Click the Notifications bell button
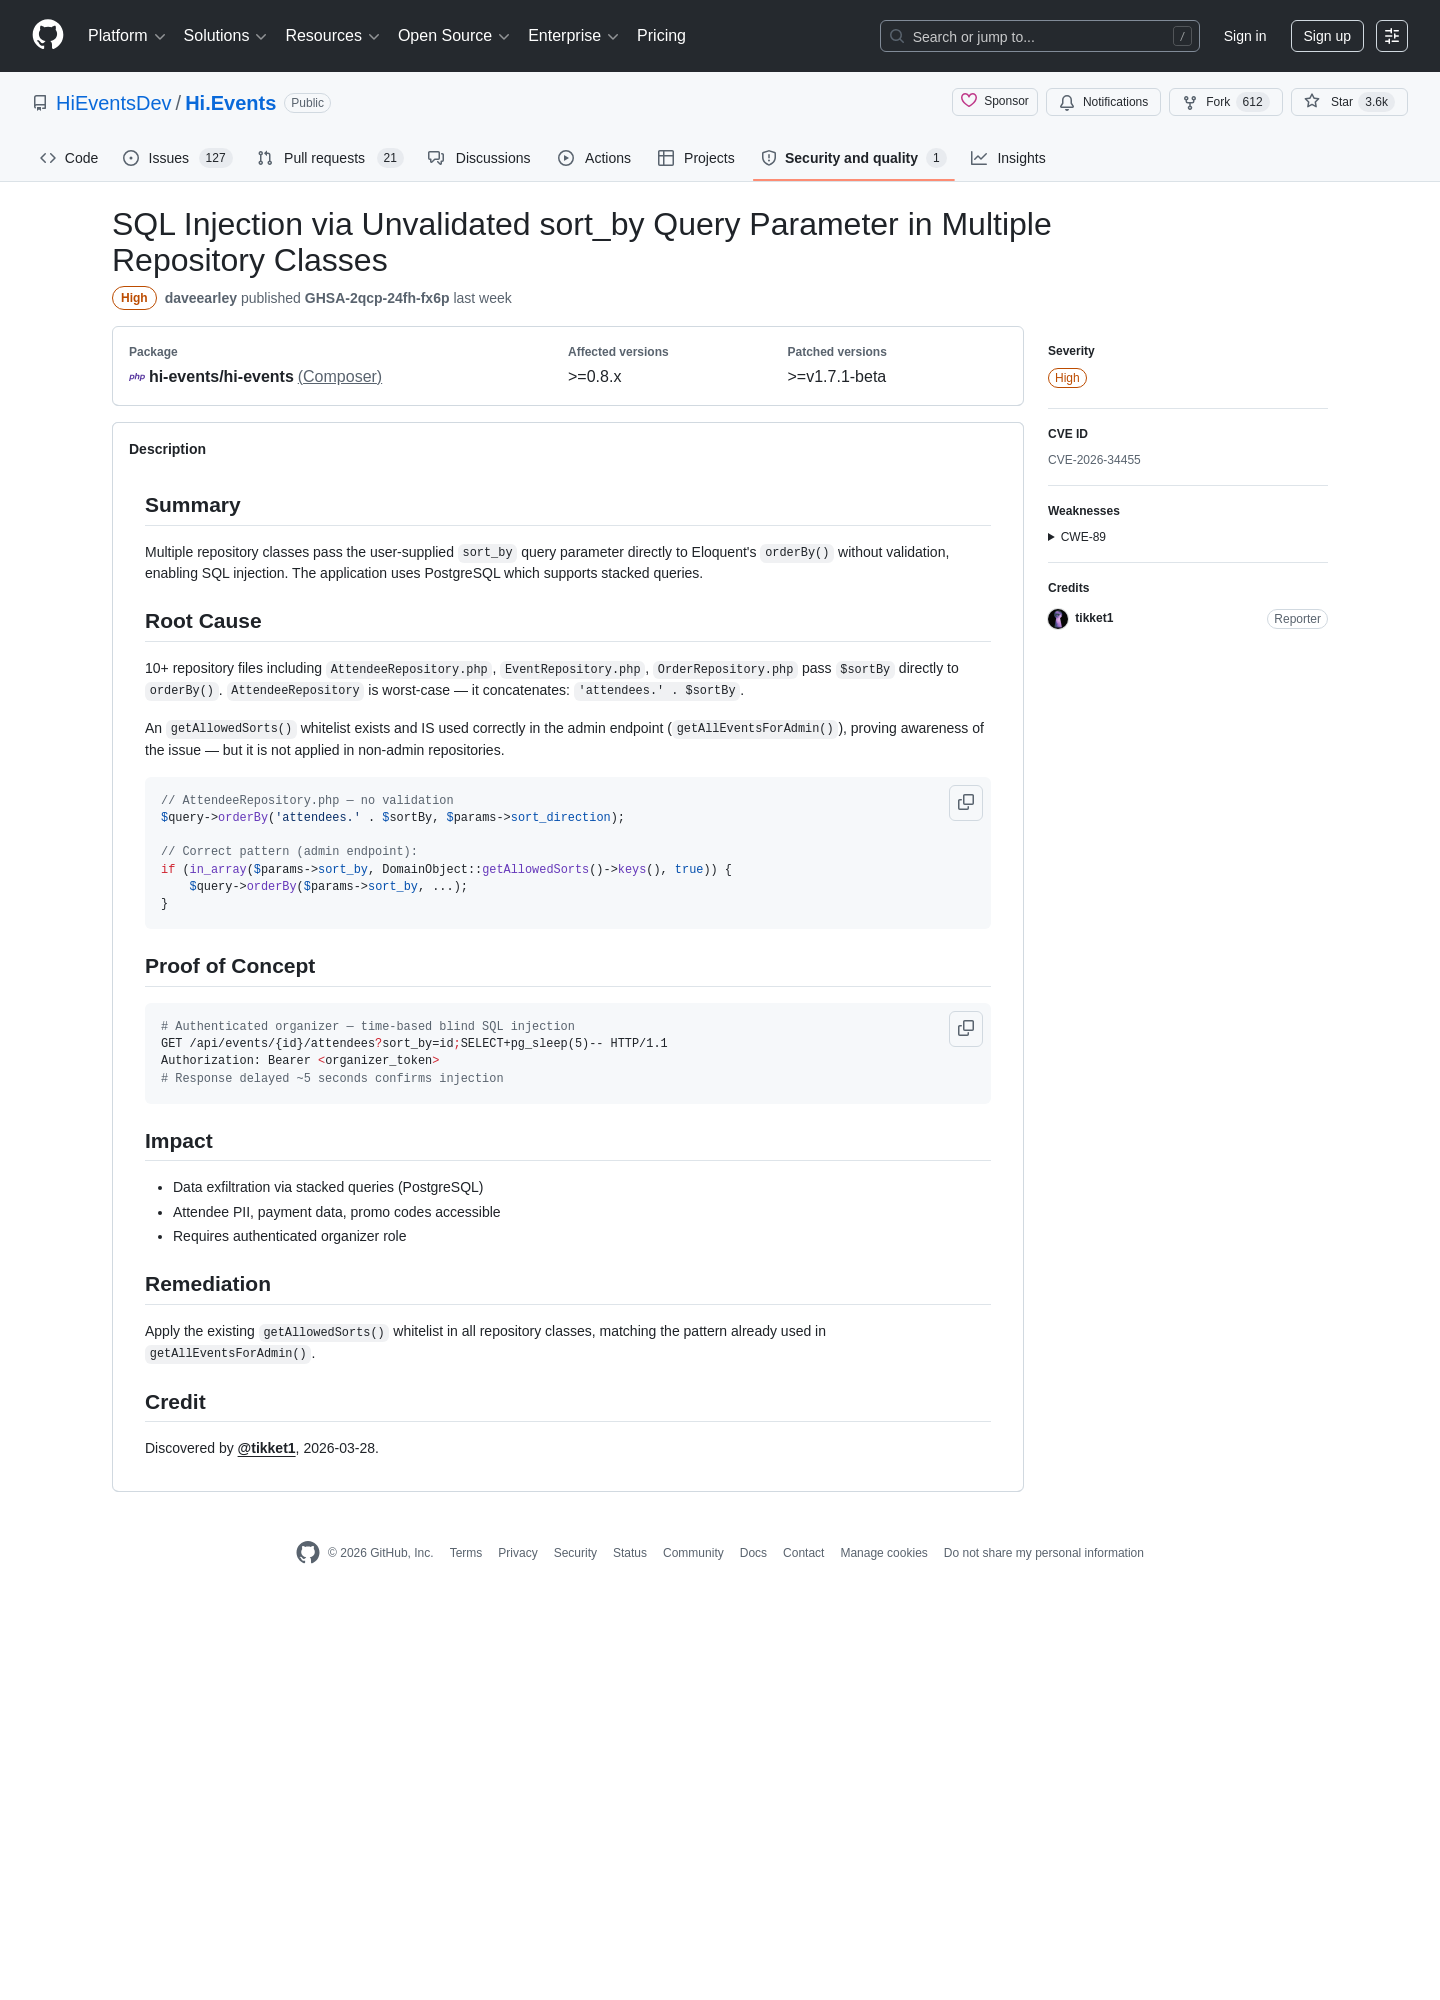The width and height of the screenshot is (1440, 2000). 1103,102
